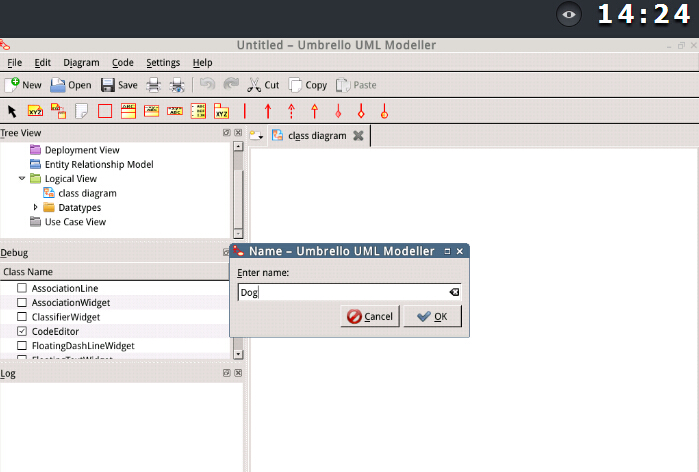Choose the Anchor line tool

(x=58, y=111)
